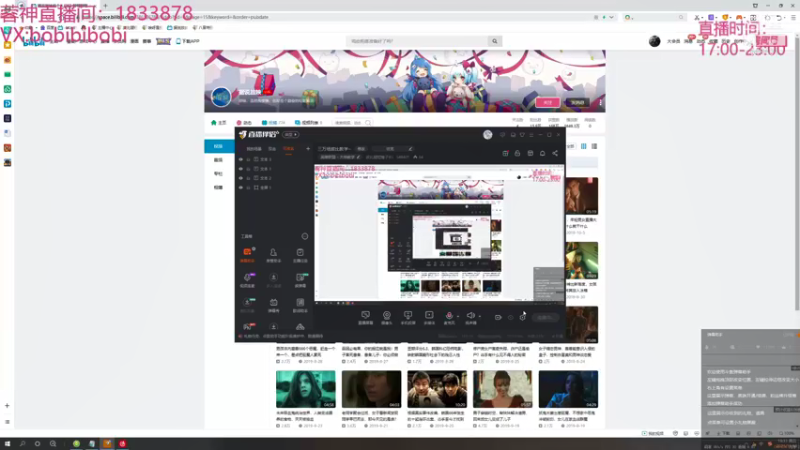Image resolution: width=800 pixels, height=450 pixels.
Task: Click share icon in preview toolbar
Action: [x=555, y=154]
